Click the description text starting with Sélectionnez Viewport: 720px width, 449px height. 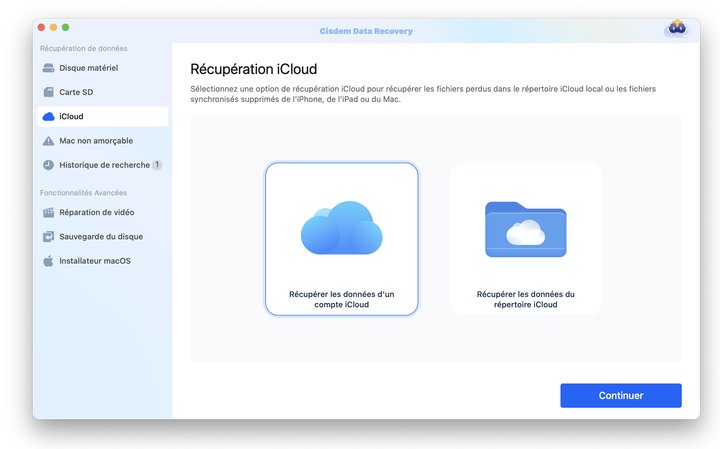pos(423,94)
